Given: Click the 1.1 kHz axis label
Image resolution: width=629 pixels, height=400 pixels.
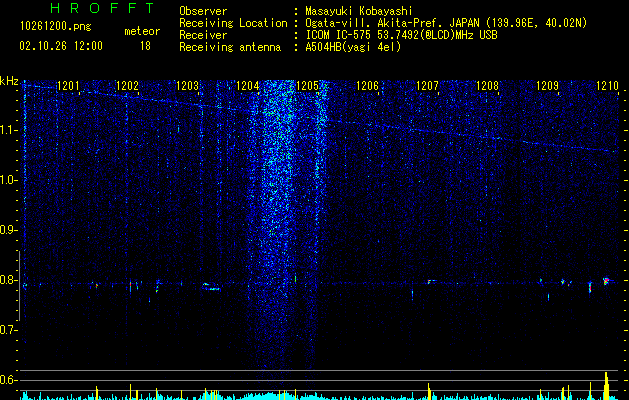Looking at the screenshot, I should pyautogui.click(x=9, y=130).
